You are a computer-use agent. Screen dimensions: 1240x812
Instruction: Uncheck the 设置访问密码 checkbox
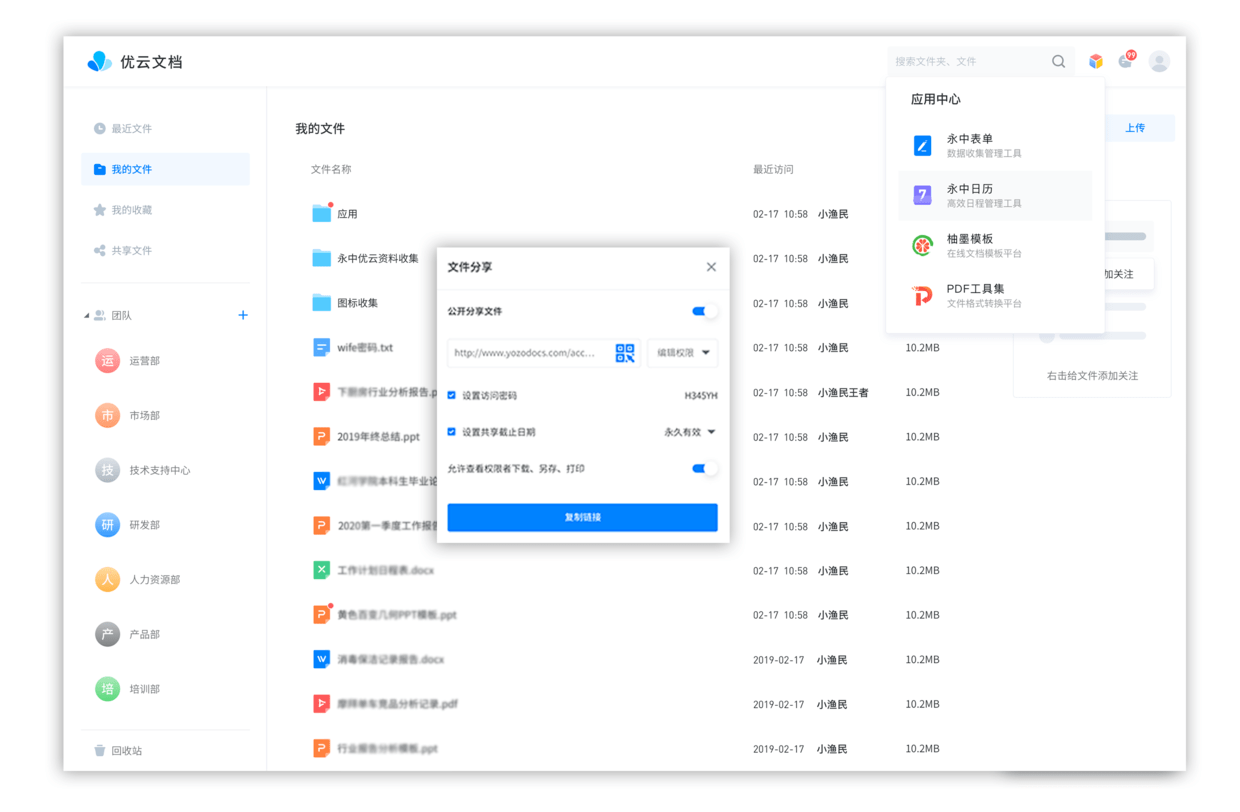(452, 395)
